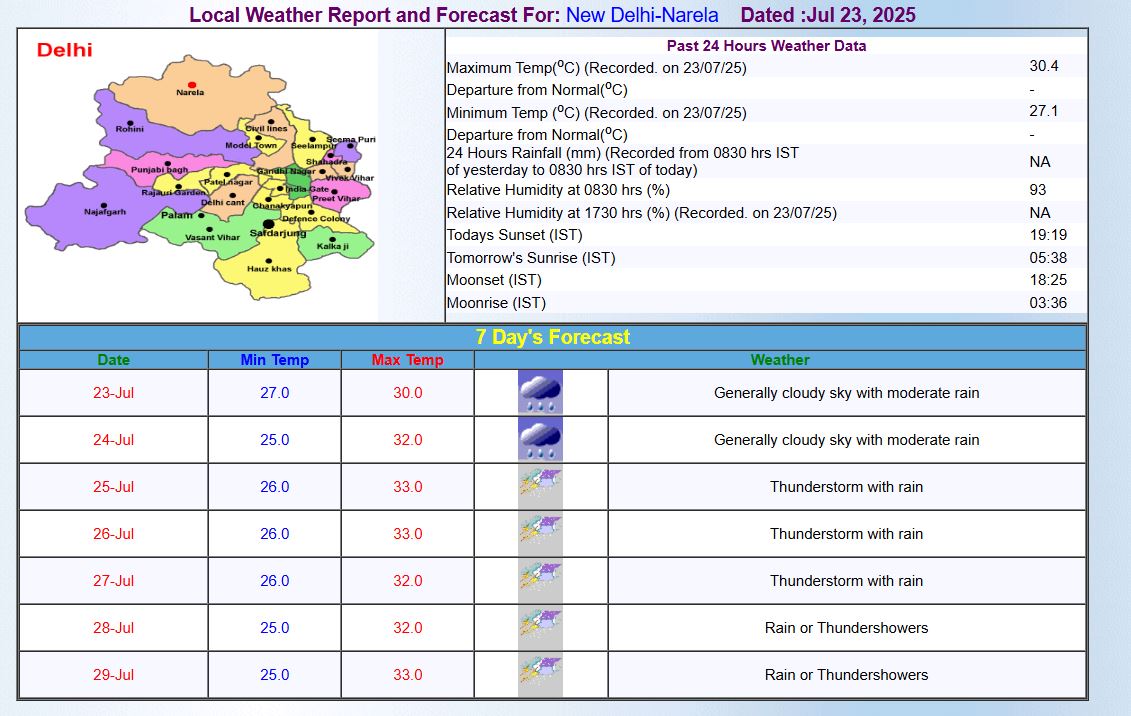Image resolution: width=1131 pixels, height=716 pixels.
Task: Click the Relative Humidity at 0830 value 93
Action: tap(1038, 190)
